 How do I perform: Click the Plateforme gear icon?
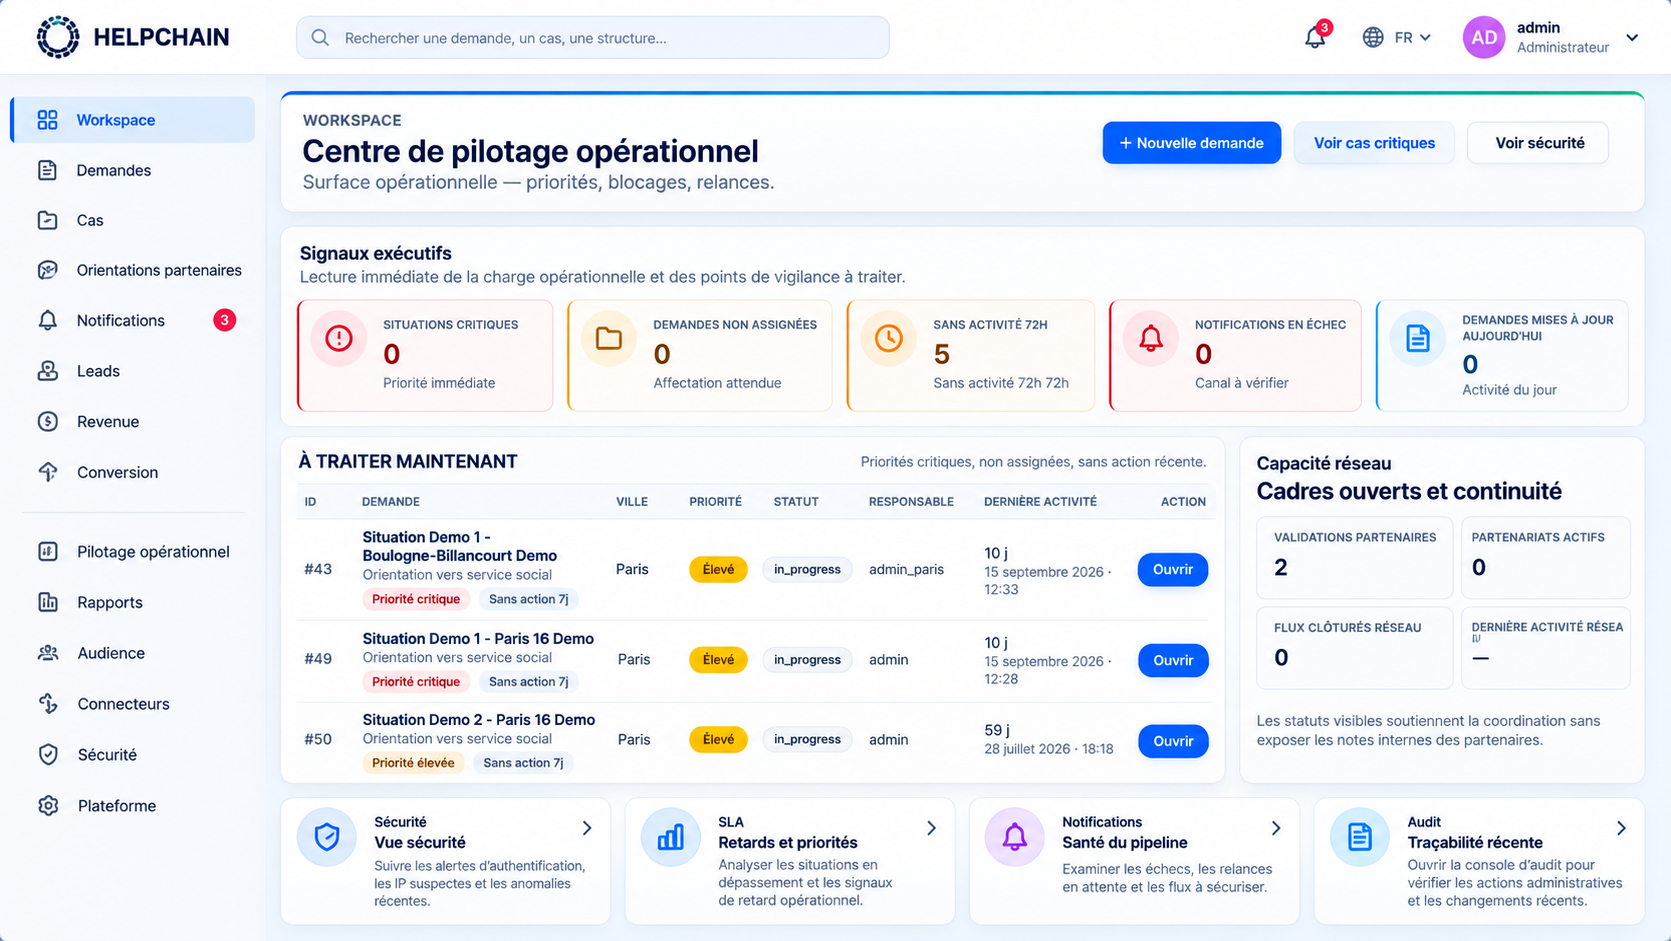[x=48, y=805]
